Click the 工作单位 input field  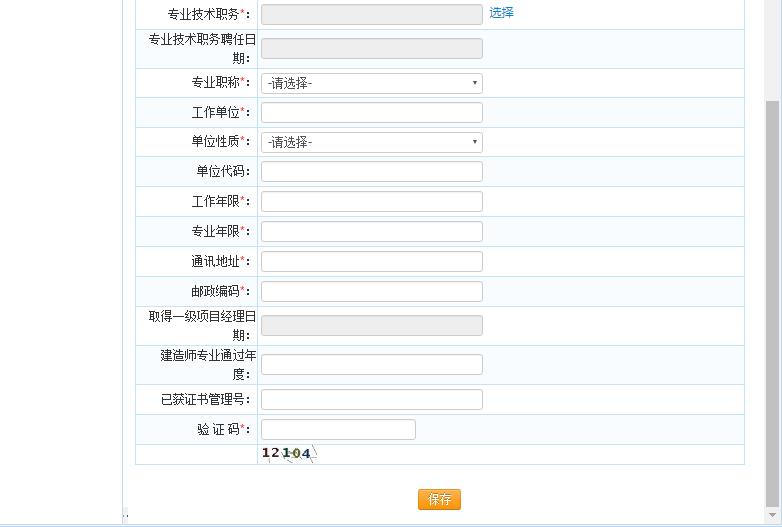tap(371, 112)
